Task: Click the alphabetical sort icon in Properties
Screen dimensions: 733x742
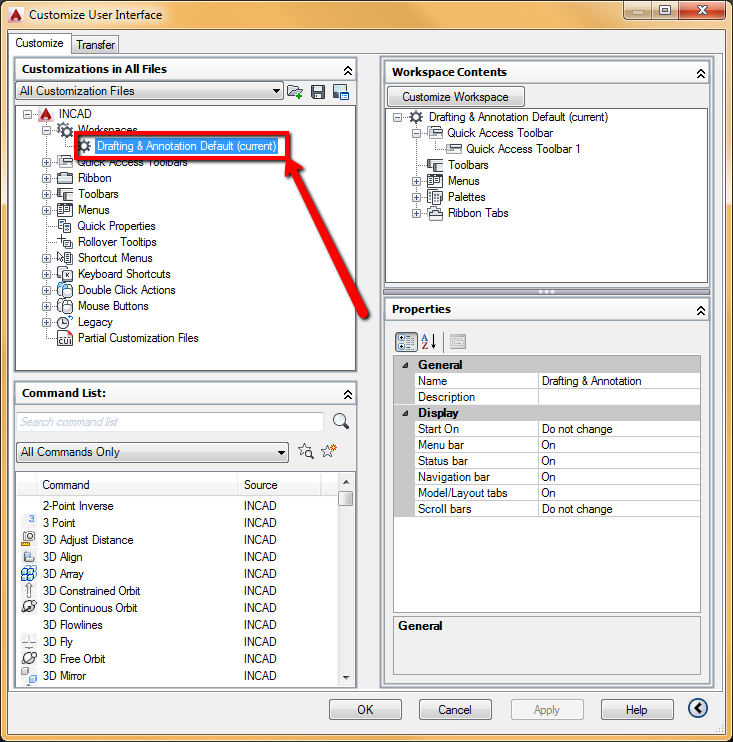Action: (429, 341)
